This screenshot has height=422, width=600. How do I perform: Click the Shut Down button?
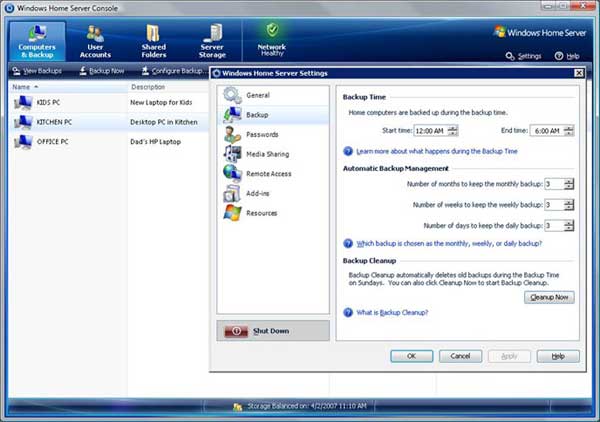[x=273, y=331]
